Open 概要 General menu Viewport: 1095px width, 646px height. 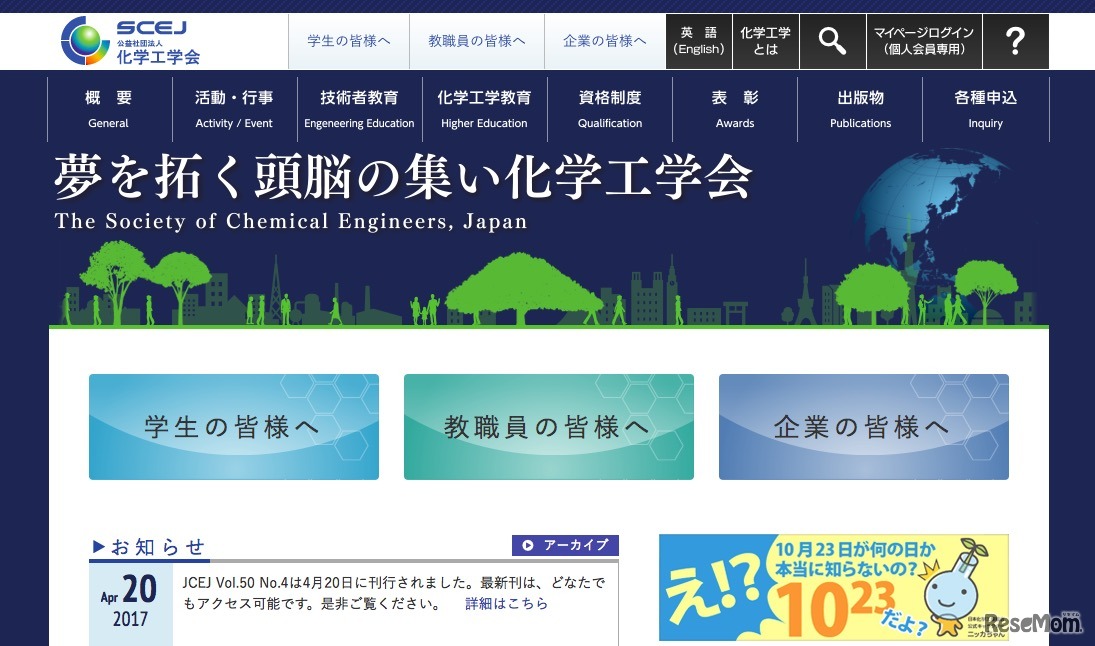(109, 109)
